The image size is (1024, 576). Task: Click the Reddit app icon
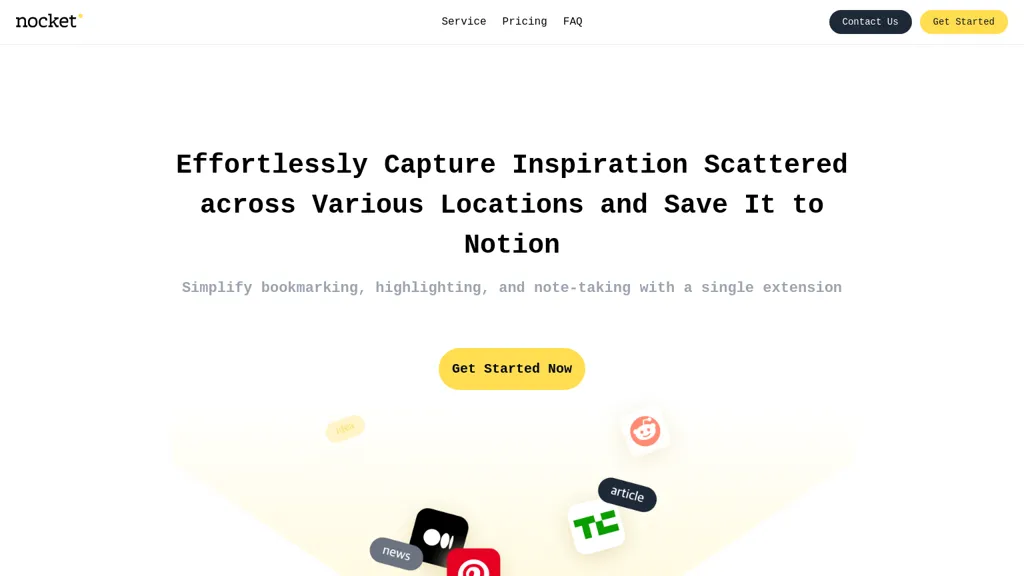(x=645, y=432)
